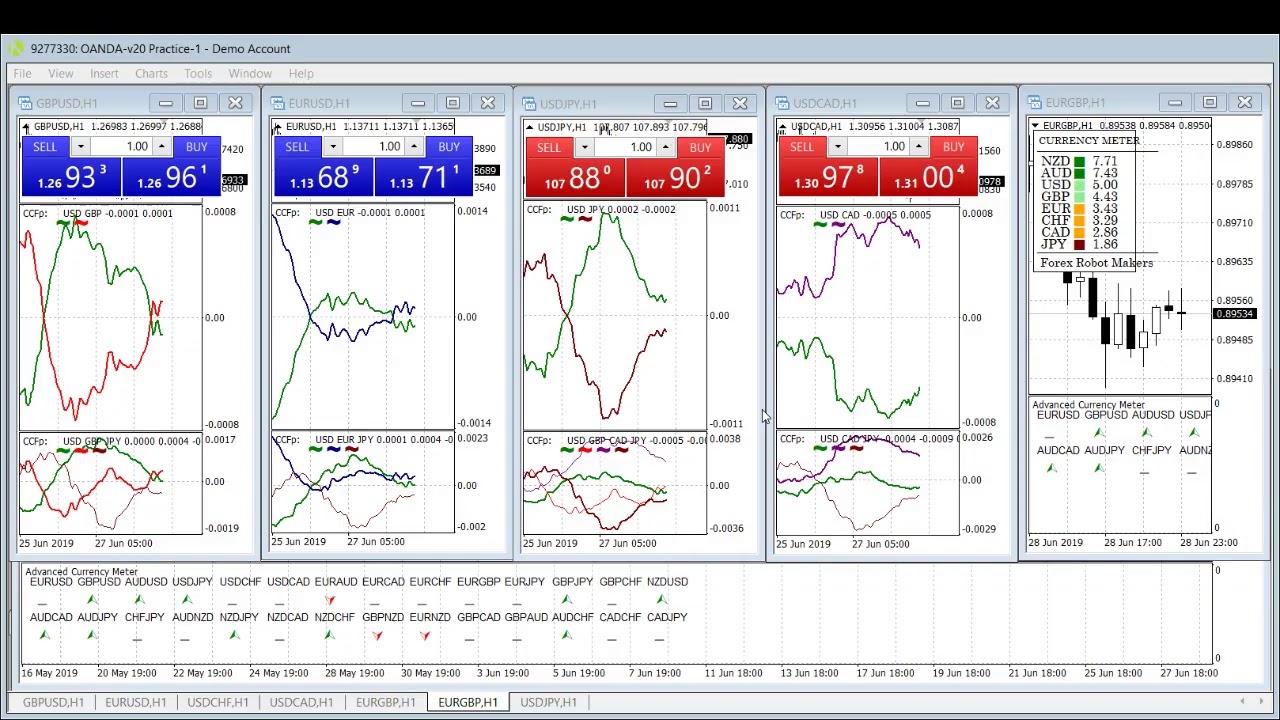Image resolution: width=1280 pixels, height=720 pixels.
Task: Minimize the USDJPY,H1 chart window
Action: point(670,104)
